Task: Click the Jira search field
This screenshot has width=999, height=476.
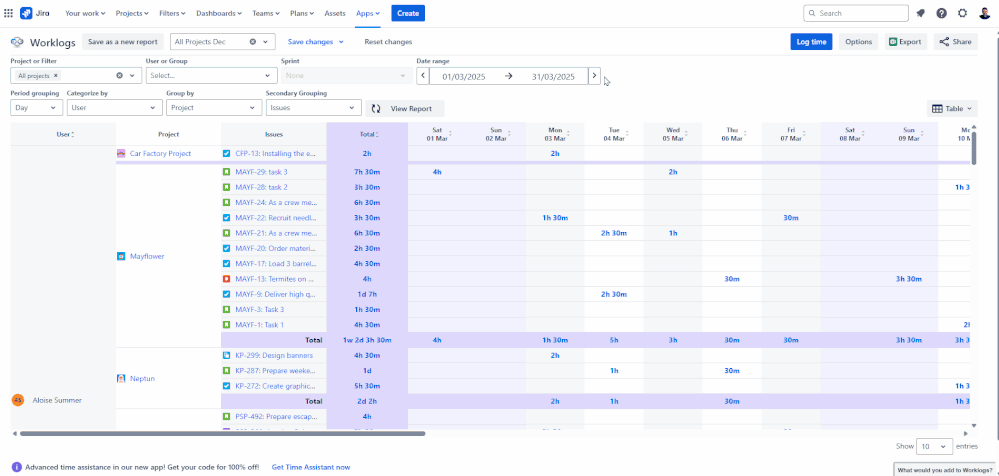Action: tap(855, 13)
